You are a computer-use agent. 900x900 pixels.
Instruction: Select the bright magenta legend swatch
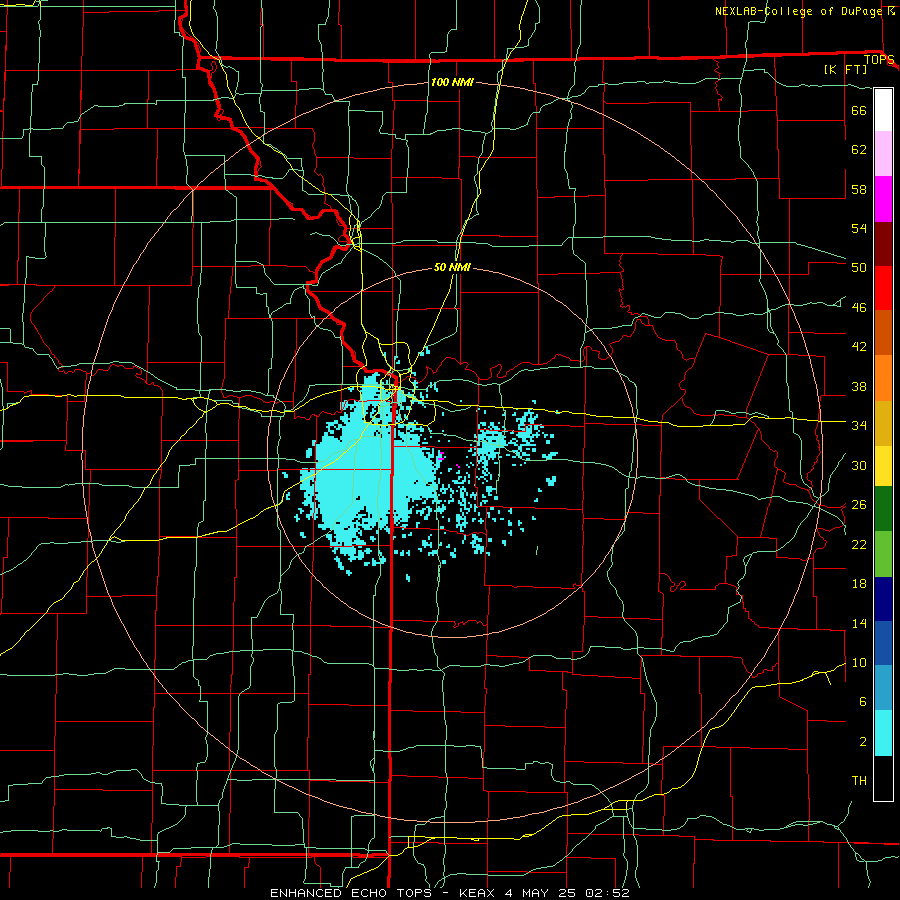883,199
